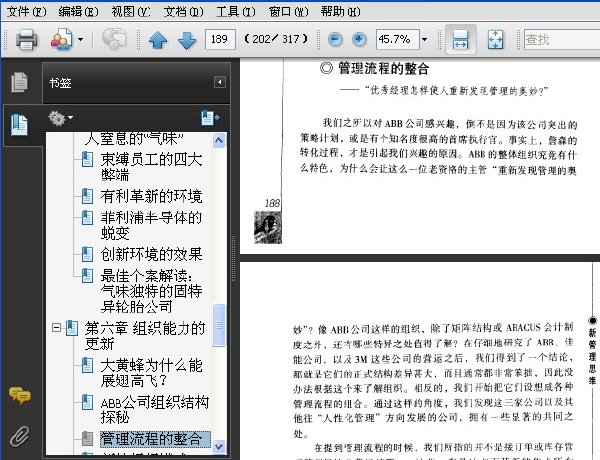This screenshot has width=600, height=460.
Task: Collapse 第六章 组织能力的更新 tree node
Action: pos(56,328)
